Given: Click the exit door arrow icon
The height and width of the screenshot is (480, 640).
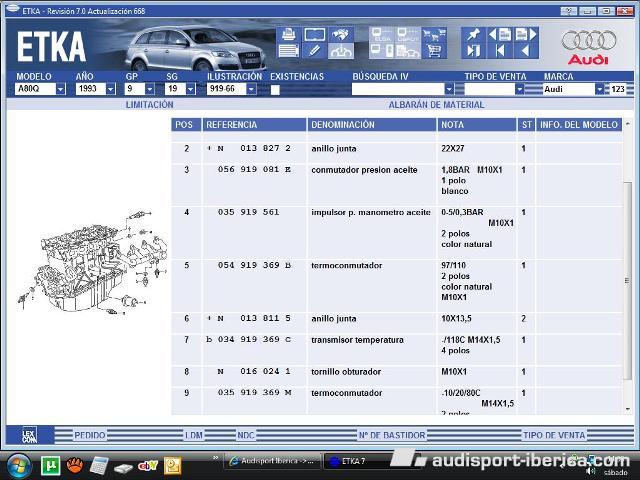Looking at the screenshot, I should pyautogui.click(x=473, y=51).
